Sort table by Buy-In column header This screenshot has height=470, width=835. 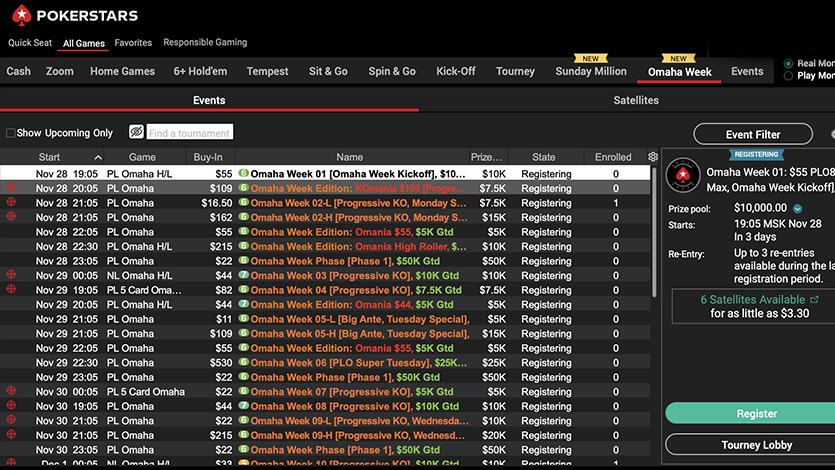(208, 157)
